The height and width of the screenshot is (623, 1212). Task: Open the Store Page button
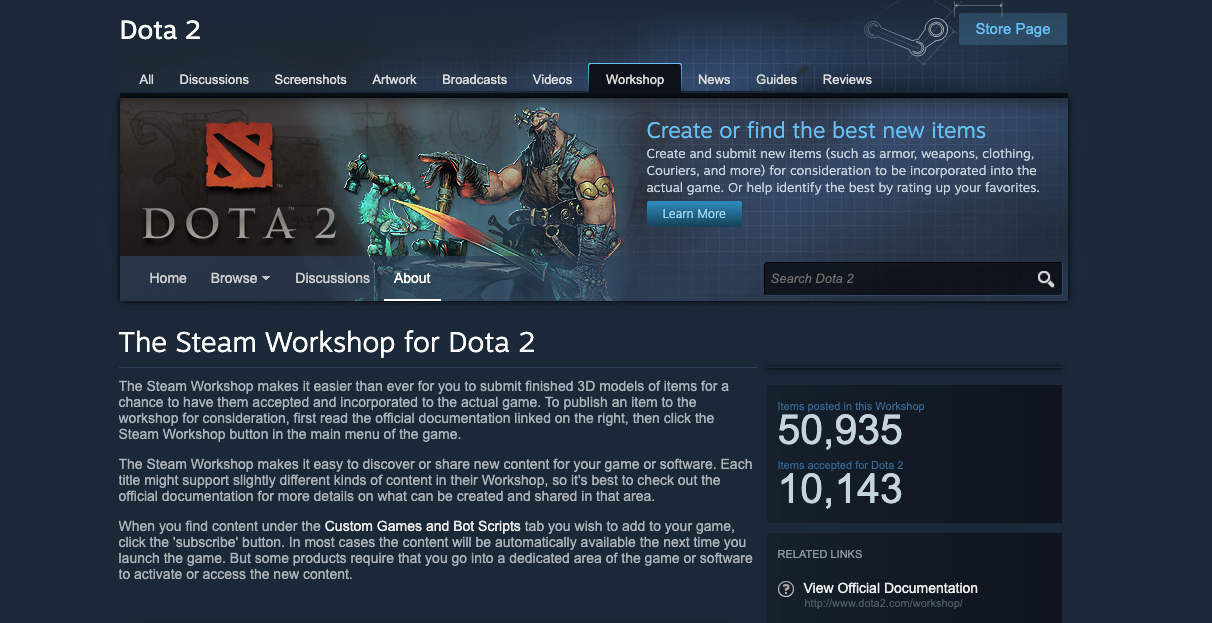[1012, 29]
